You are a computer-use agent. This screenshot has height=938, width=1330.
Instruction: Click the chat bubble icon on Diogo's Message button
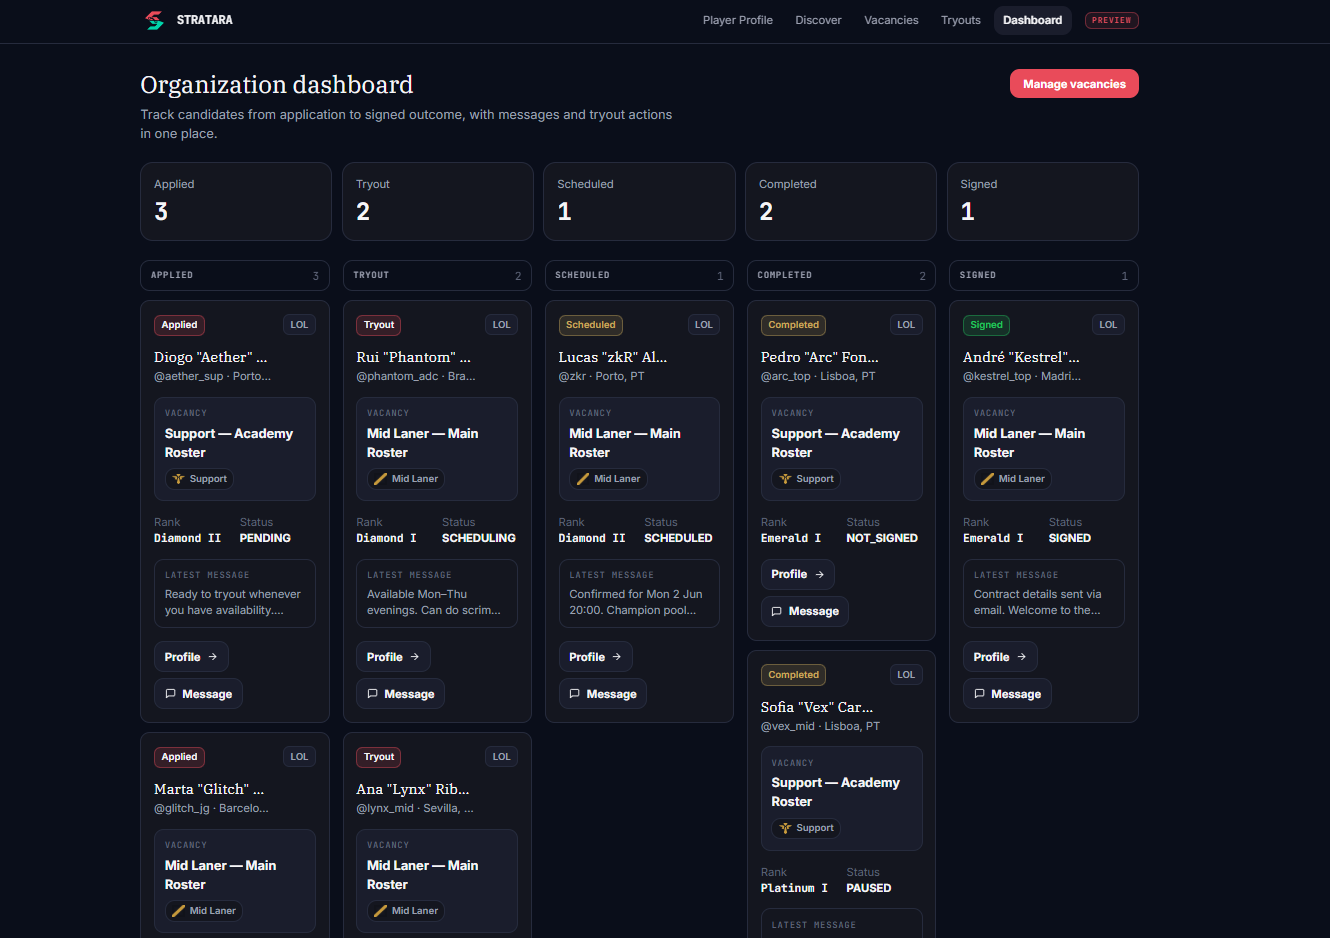pos(170,694)
